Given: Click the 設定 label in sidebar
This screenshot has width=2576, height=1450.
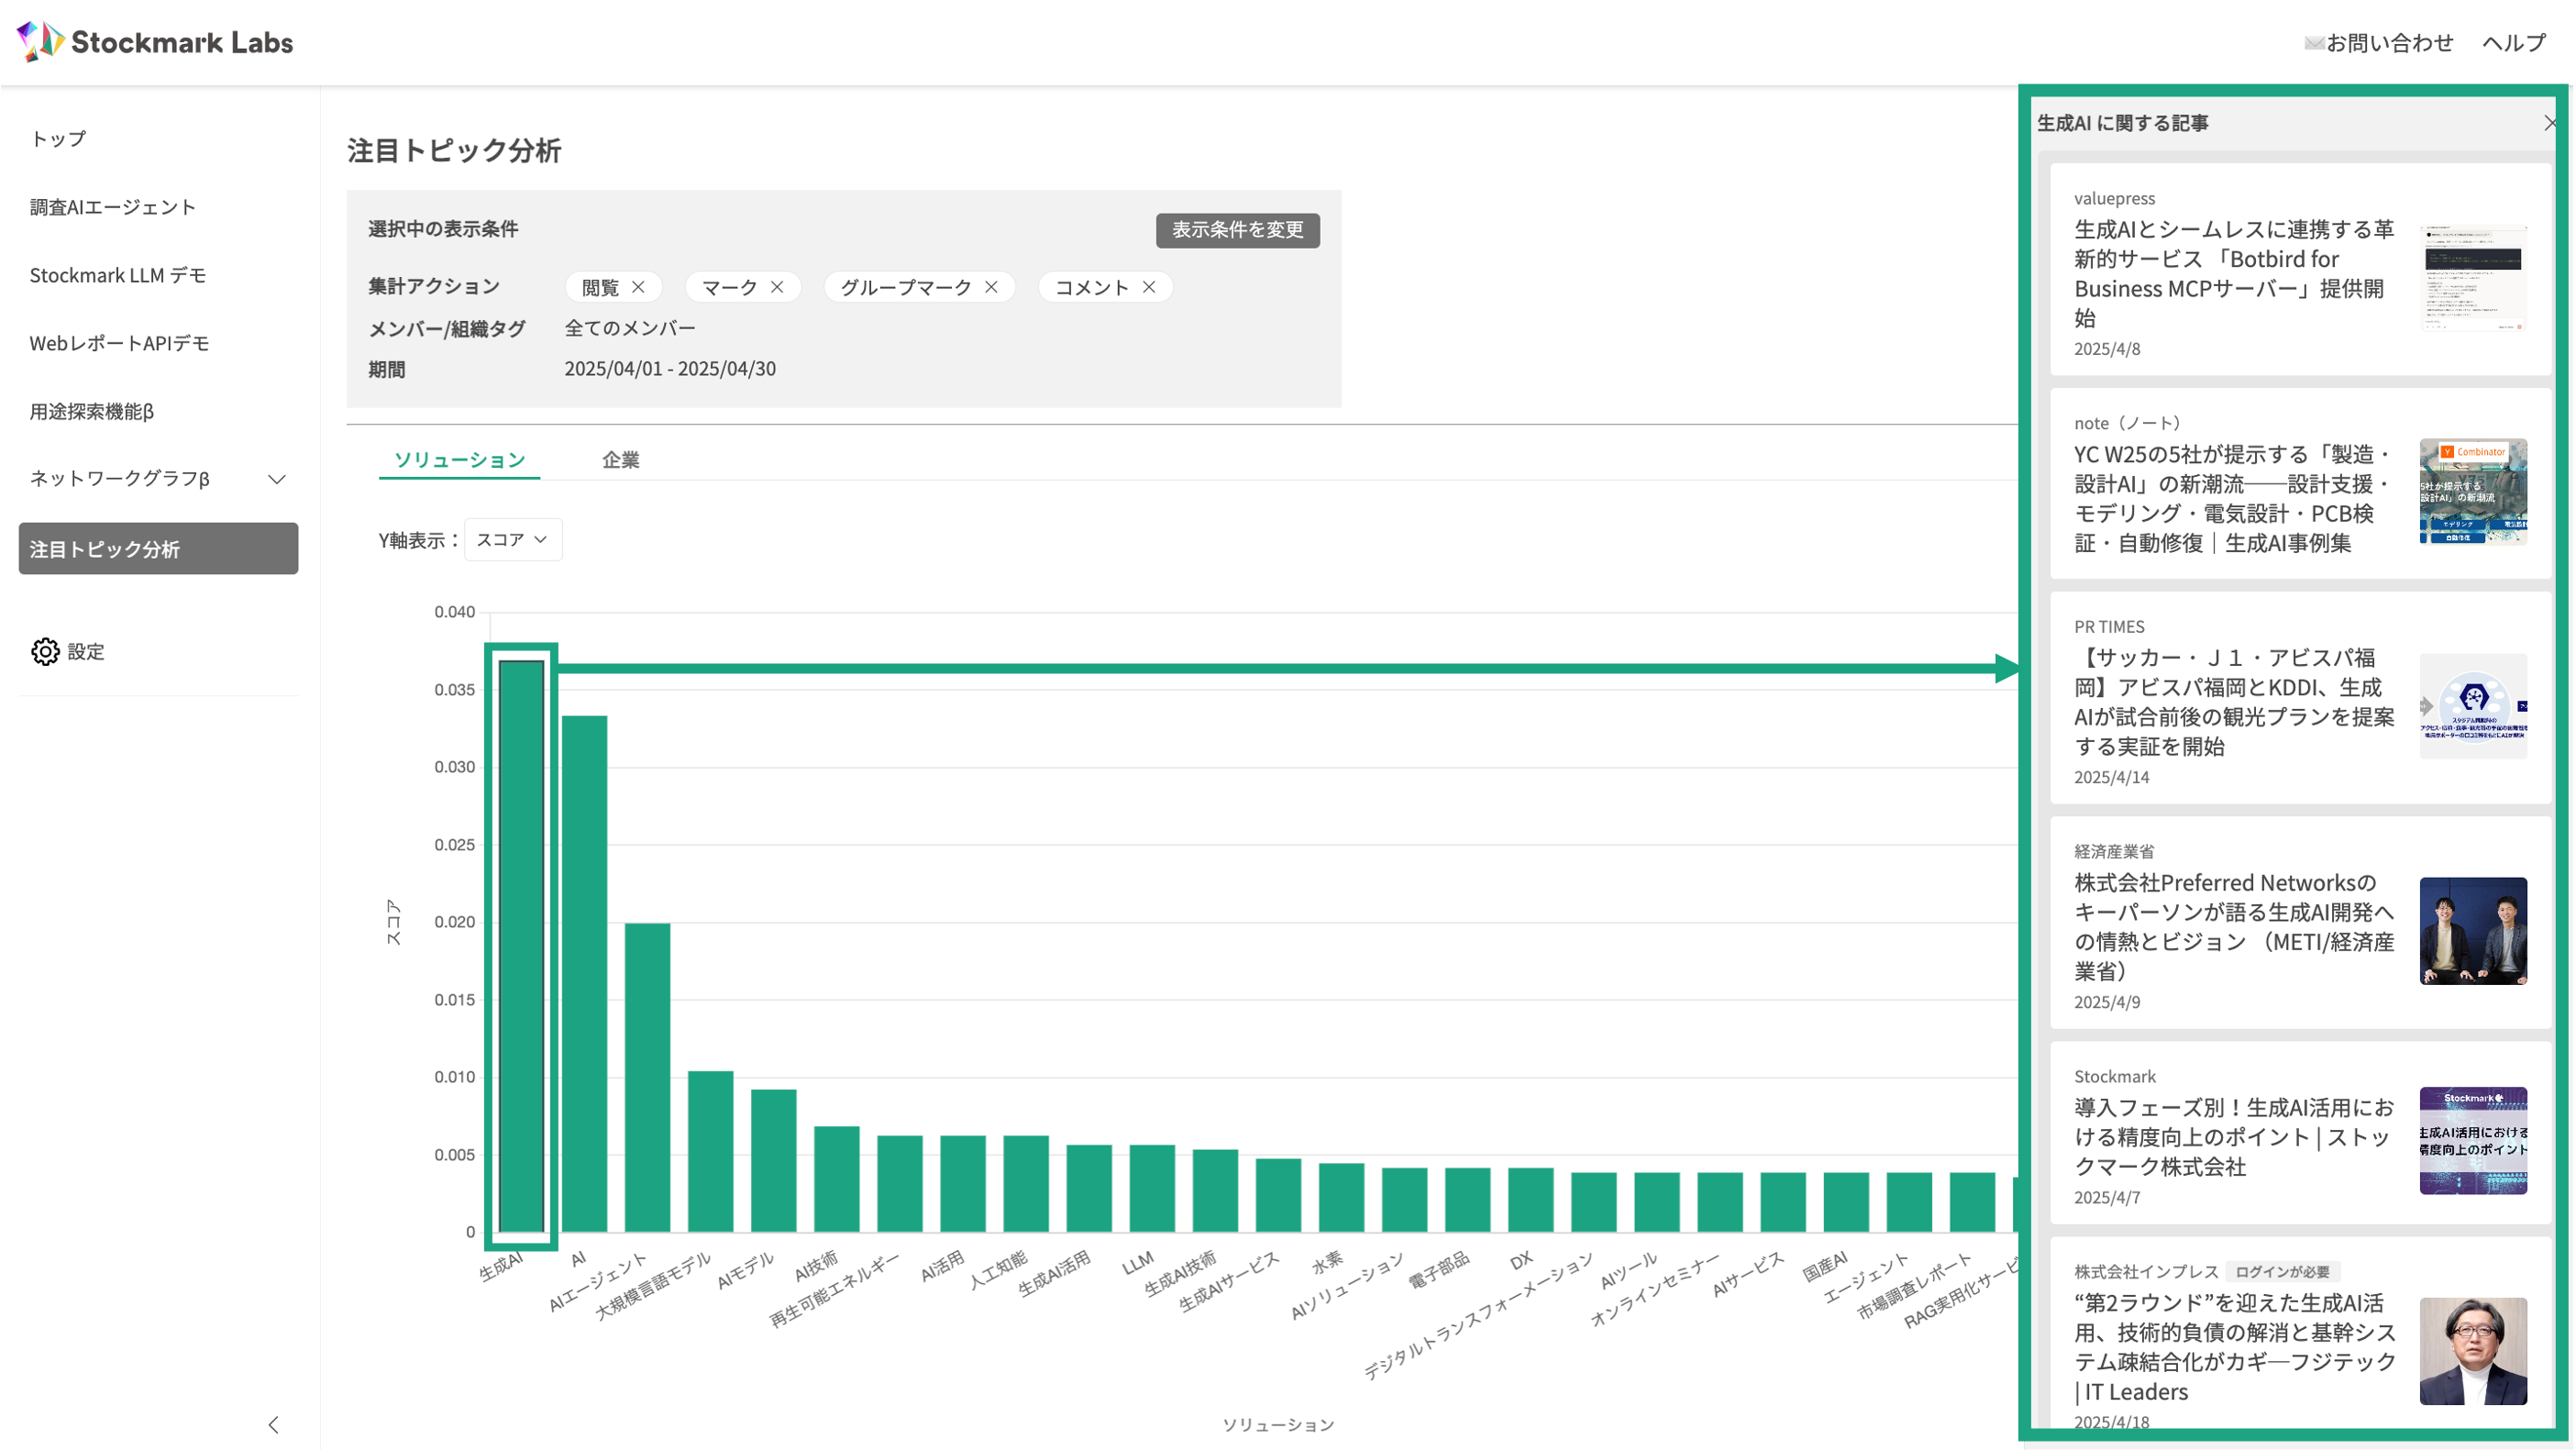Looking at the screenshot, I should [86, 652].
